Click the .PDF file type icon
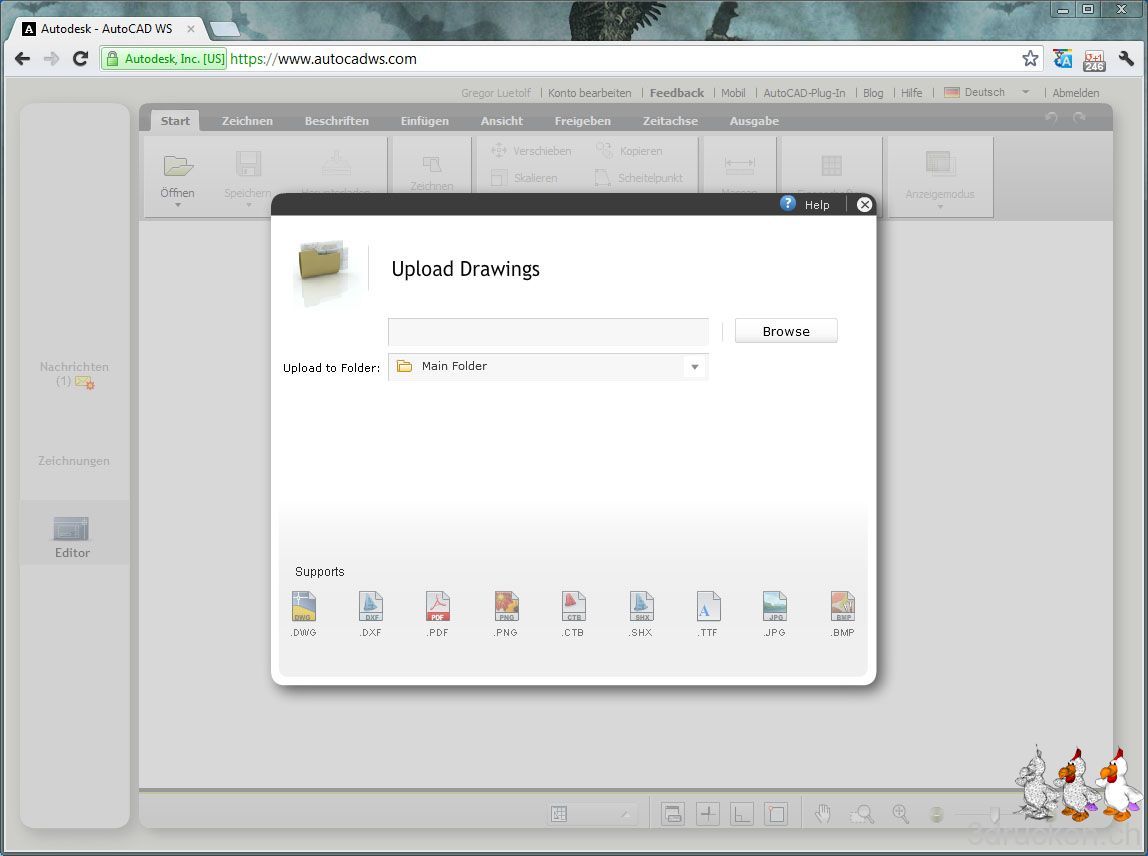This screenshot has width=1148, height=856. point(438,606)
